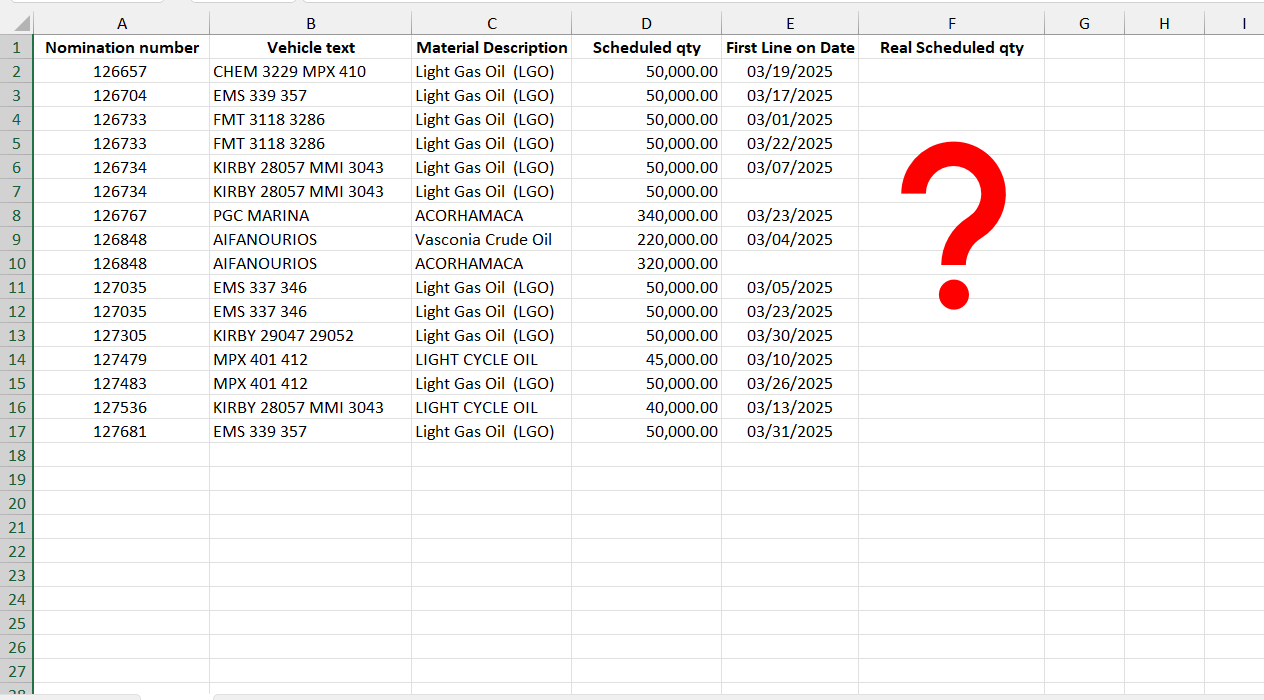This screenshot has width=1264, height=700.
Task: Select nomination number cell 127305
Action: [x=122, y=335]
